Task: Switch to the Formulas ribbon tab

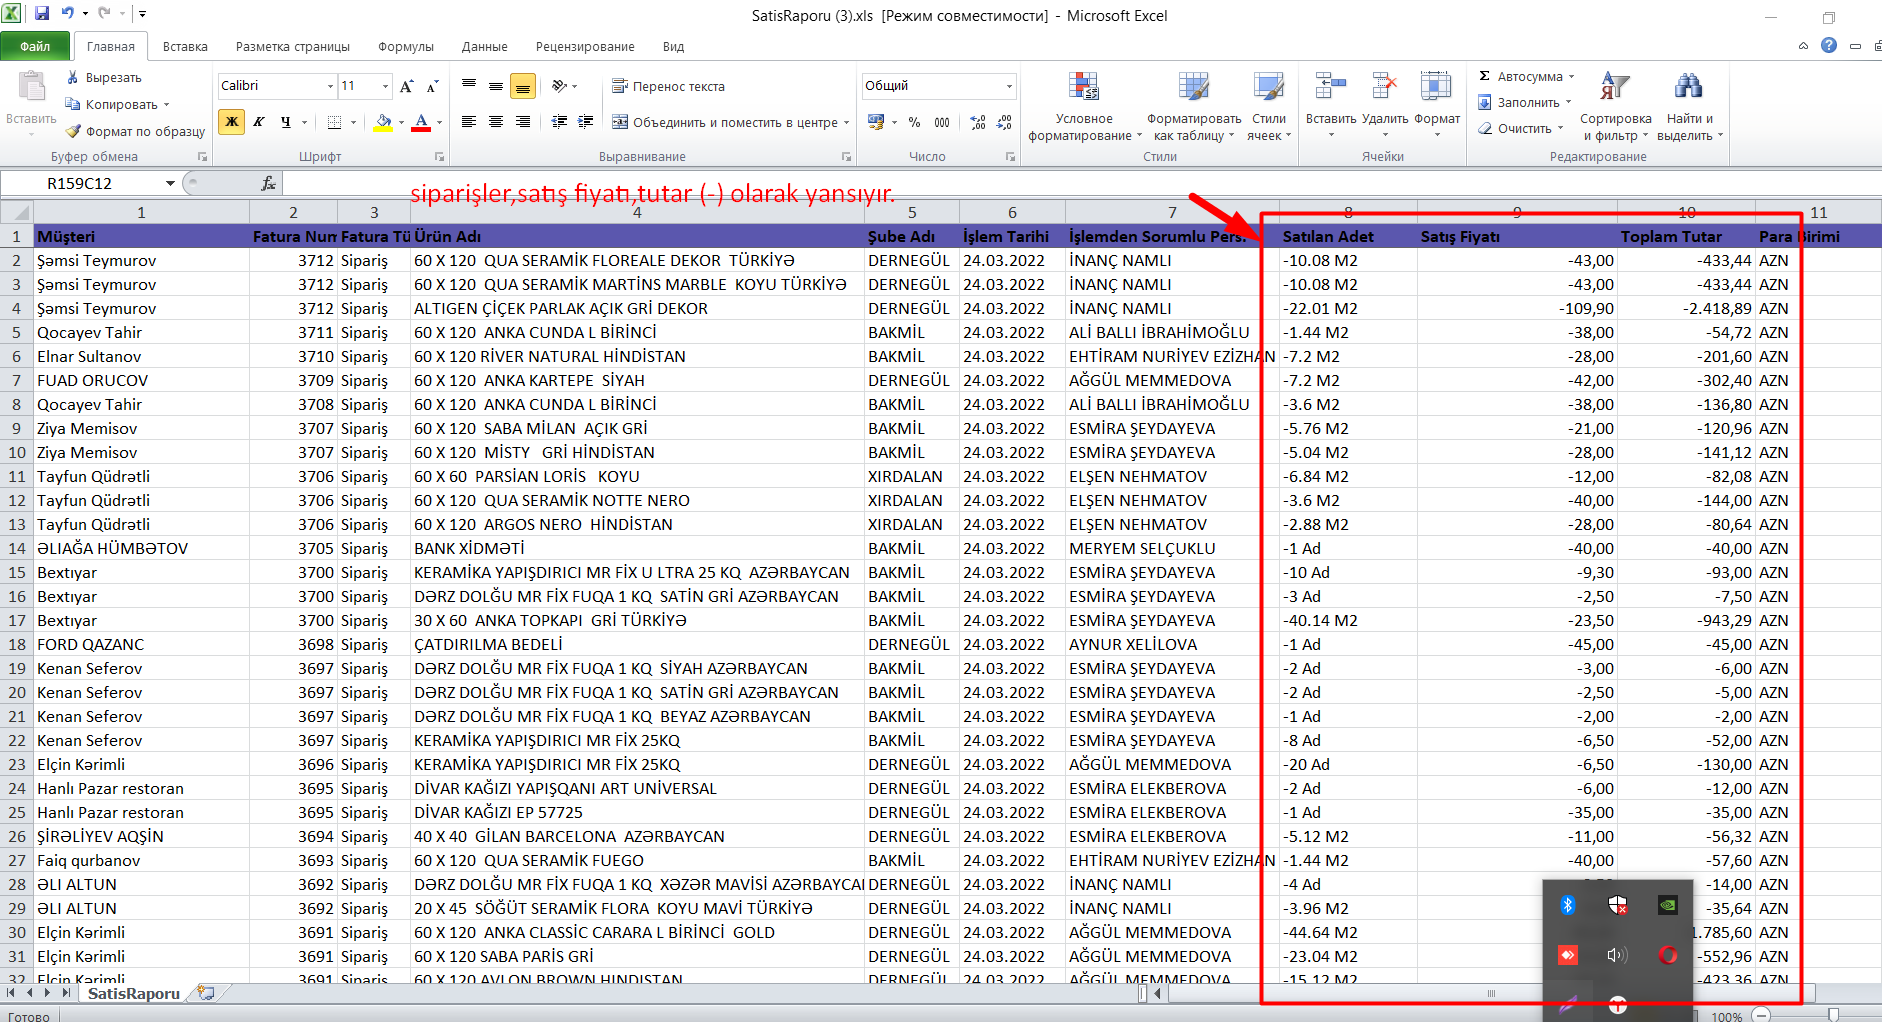Action: [x=405, y=46]
